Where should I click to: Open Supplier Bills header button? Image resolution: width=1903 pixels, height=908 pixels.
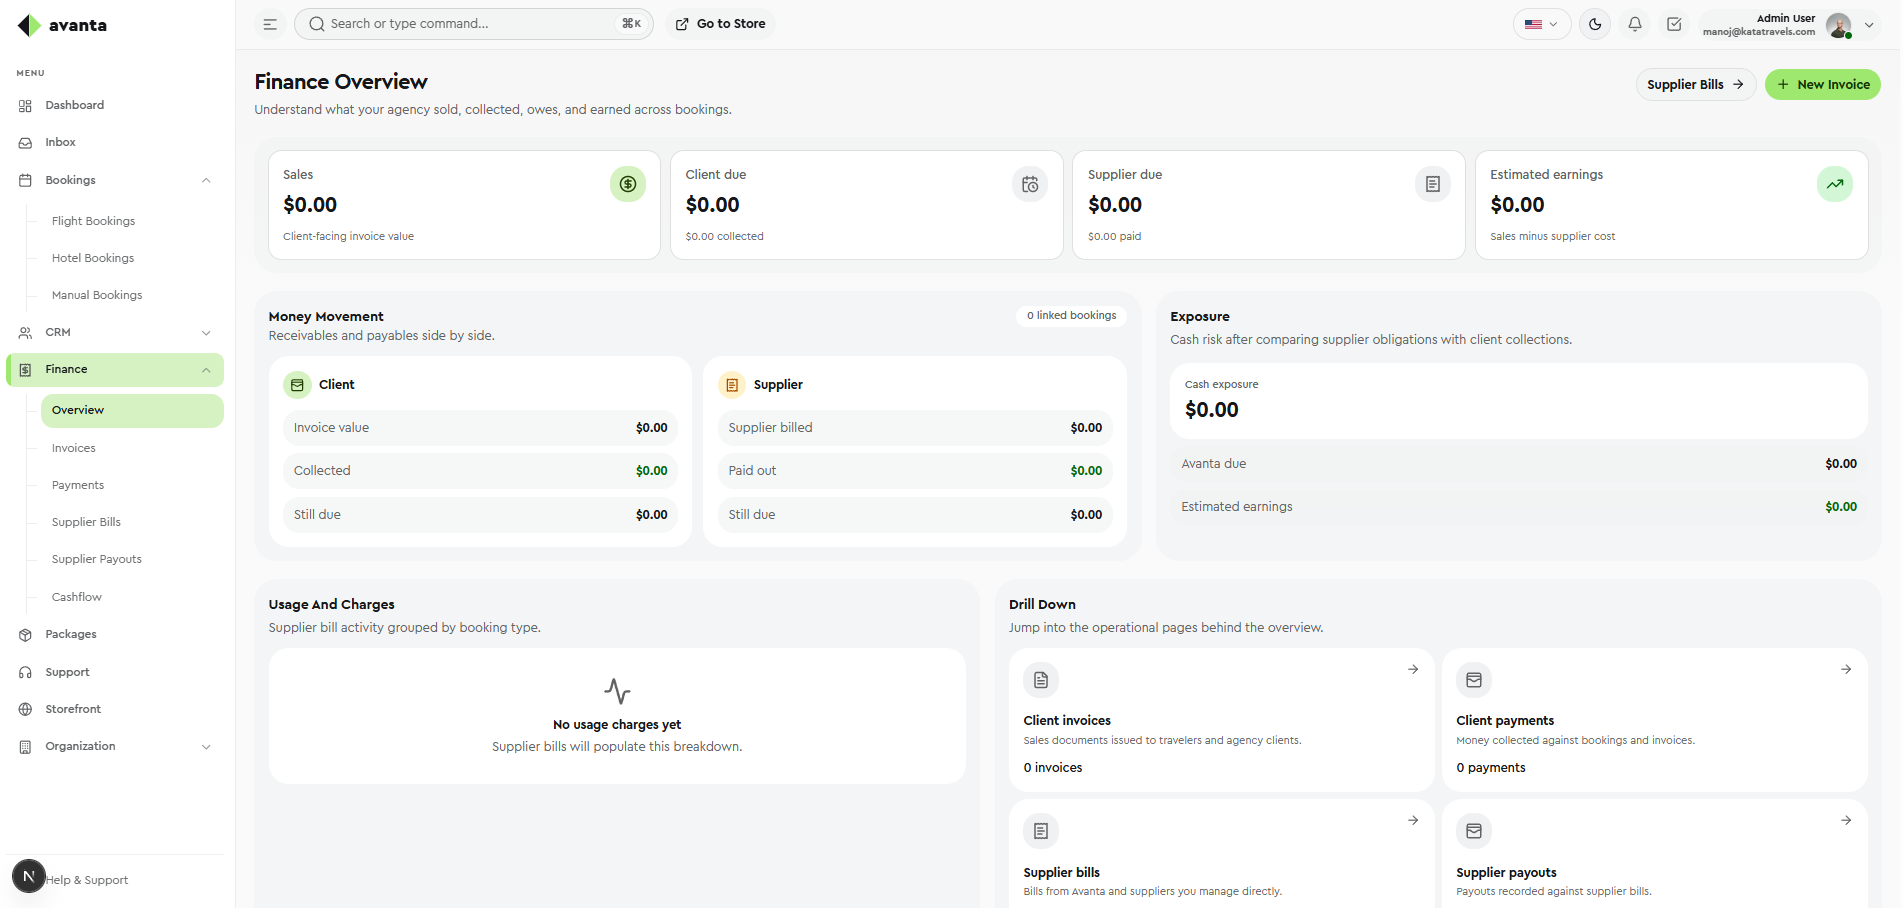click(x=1695, y=85)
